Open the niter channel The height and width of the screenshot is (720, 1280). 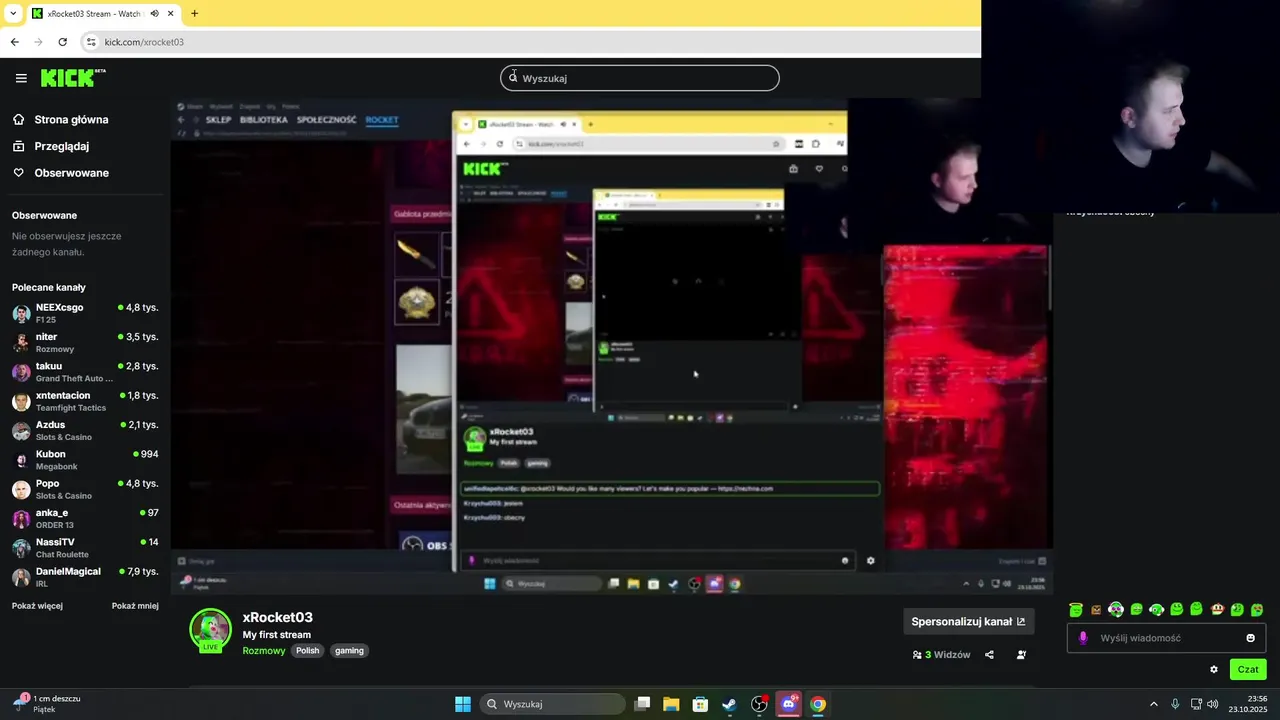[85, 343]
